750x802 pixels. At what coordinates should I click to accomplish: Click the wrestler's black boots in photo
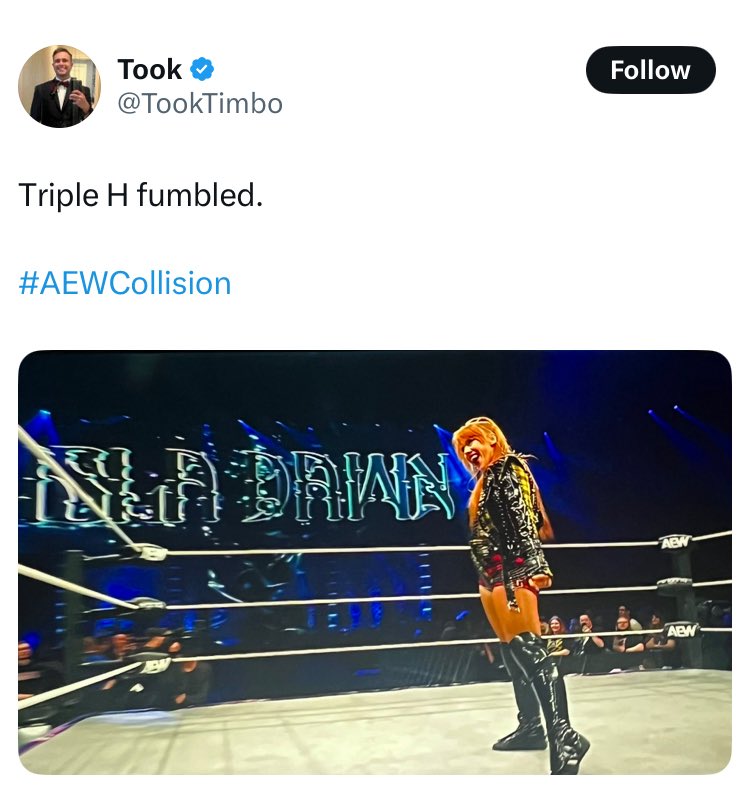(542, 703)
